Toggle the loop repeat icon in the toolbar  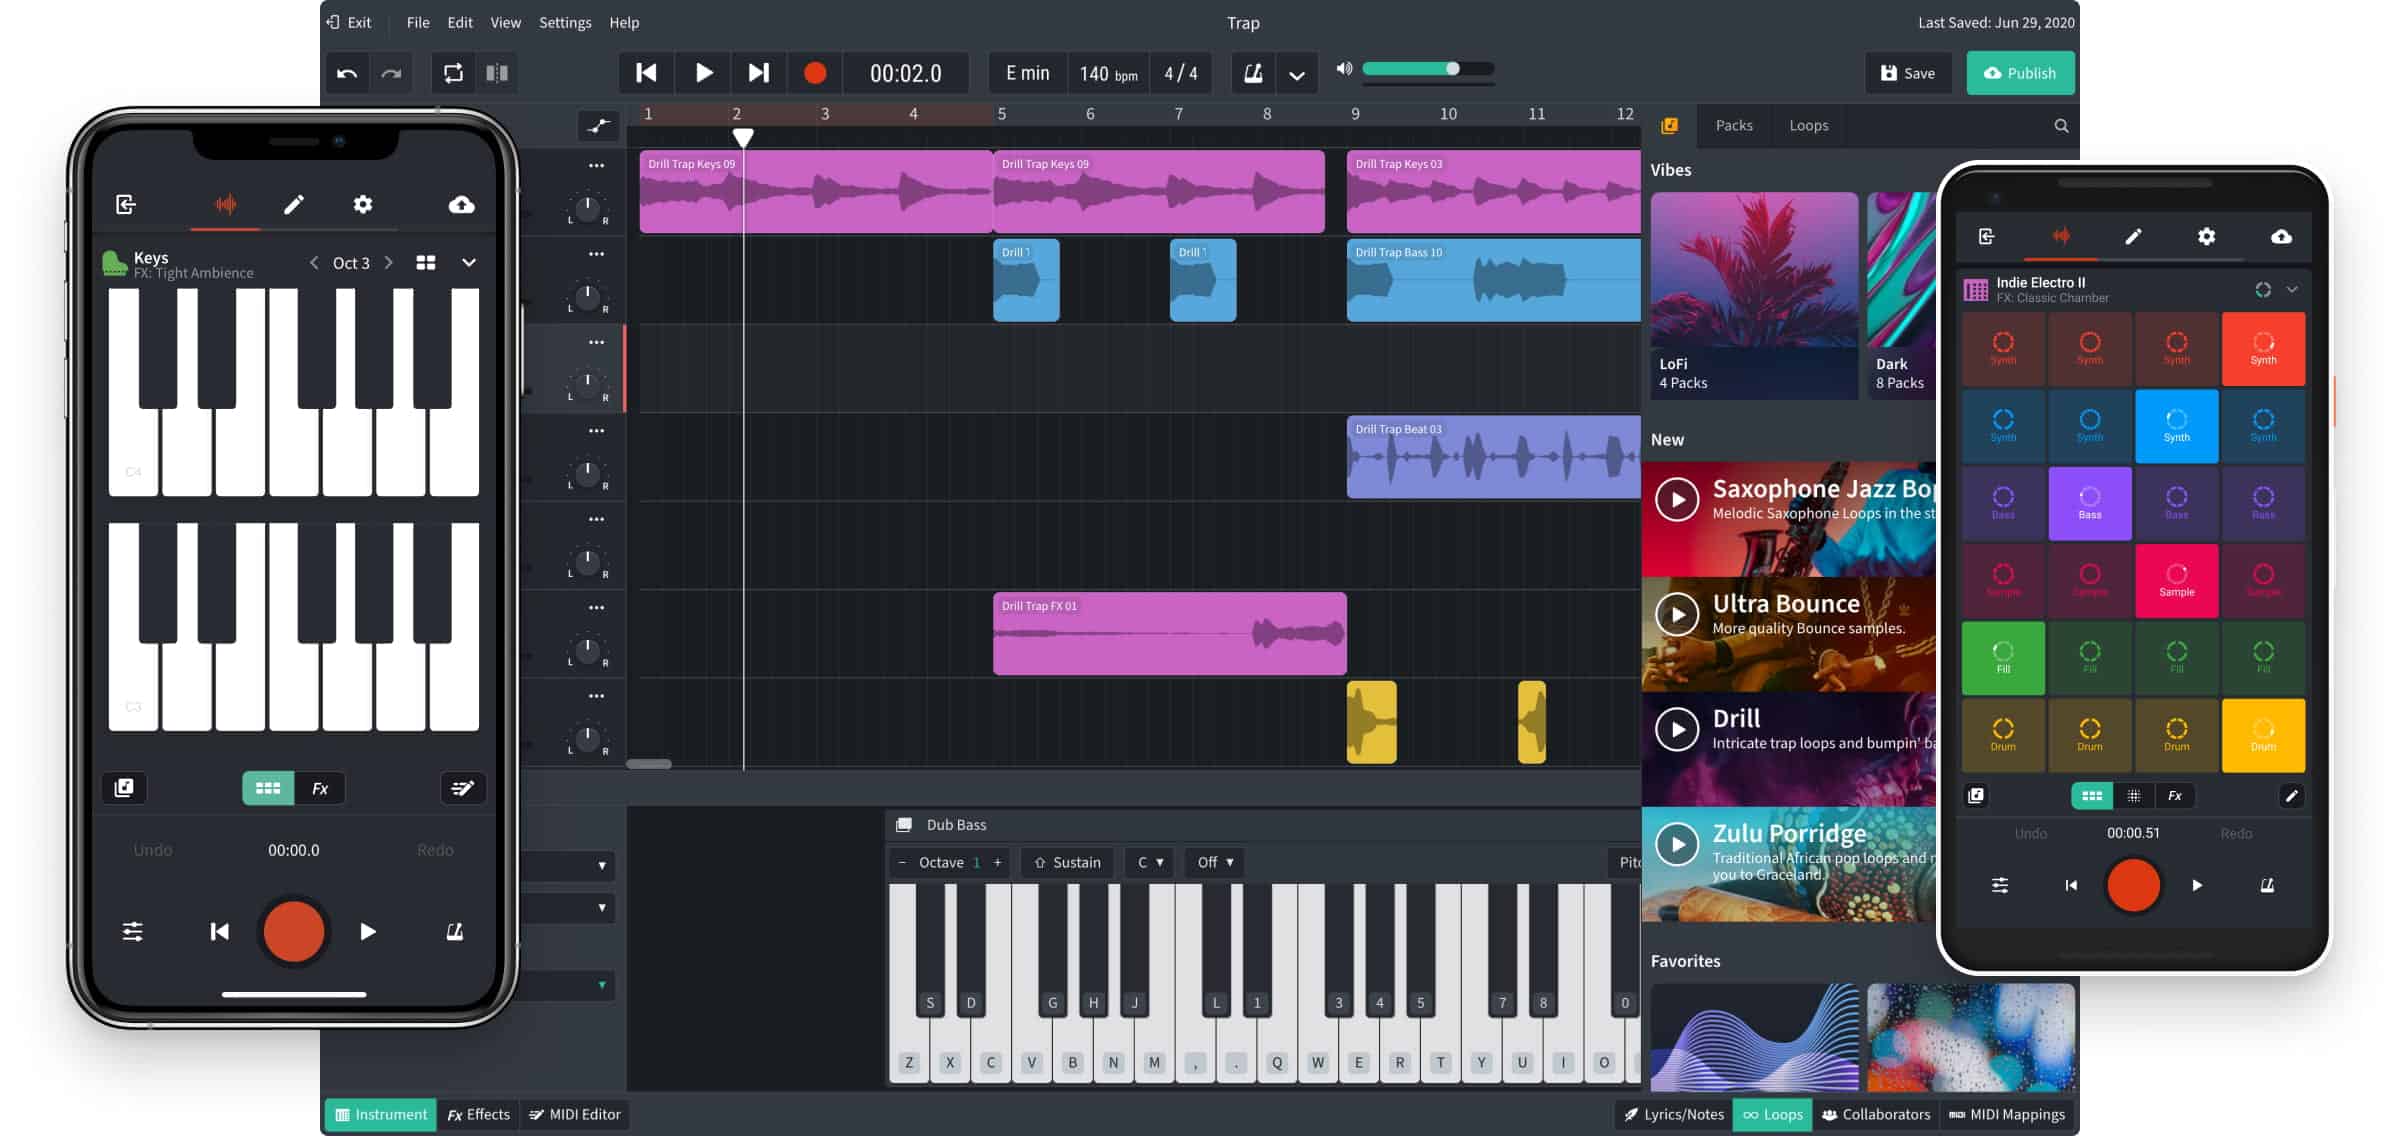coord(453,72)
